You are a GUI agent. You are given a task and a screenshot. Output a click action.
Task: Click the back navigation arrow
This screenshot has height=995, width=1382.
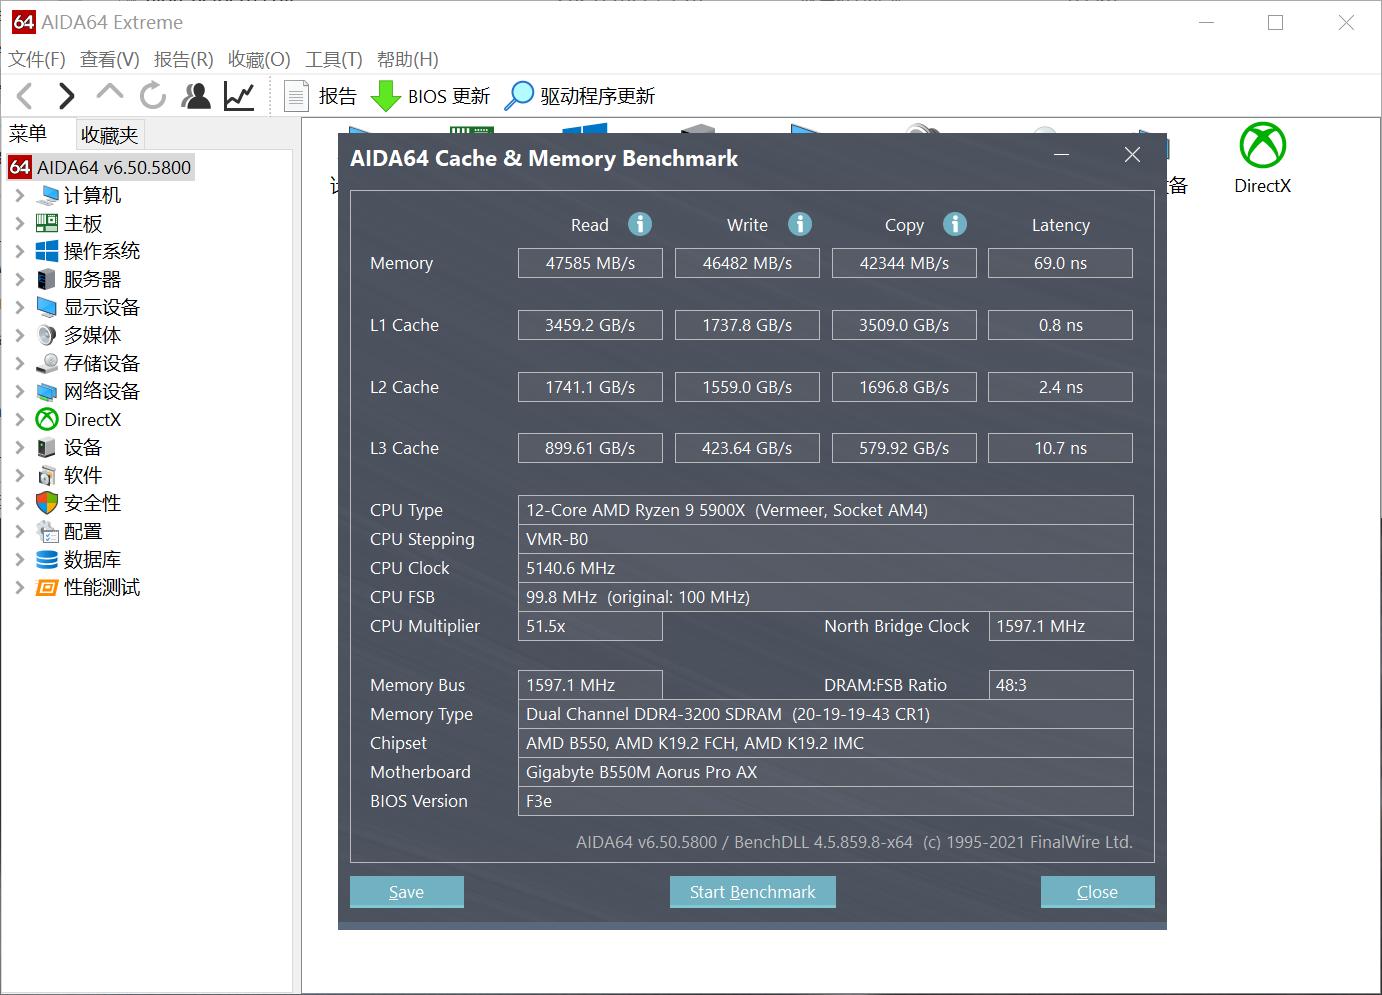click(26, 96)
